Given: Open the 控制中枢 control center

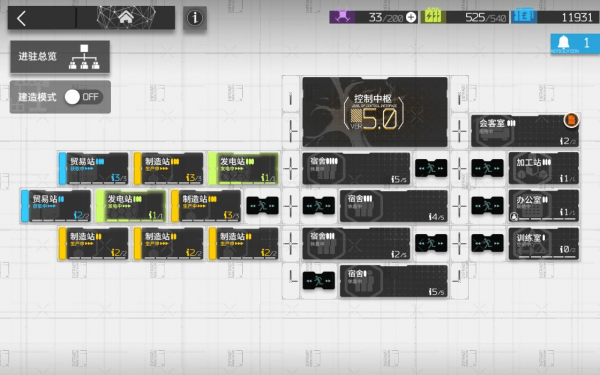Looking at the screenshot, I should 375,112.
